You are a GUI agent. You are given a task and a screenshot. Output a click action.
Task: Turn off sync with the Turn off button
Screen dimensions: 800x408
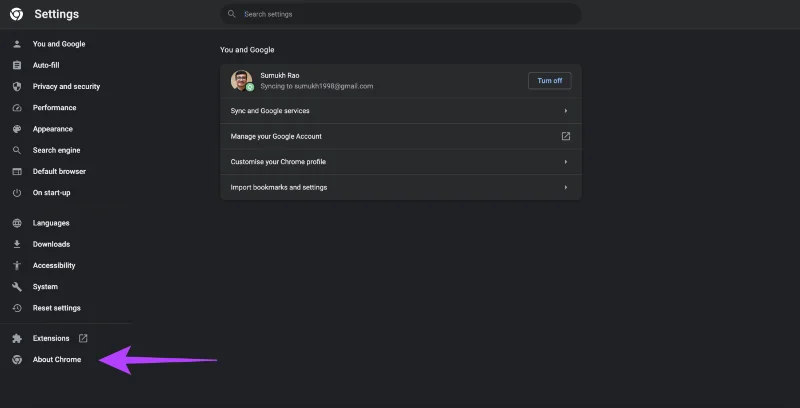pos(549,81)
